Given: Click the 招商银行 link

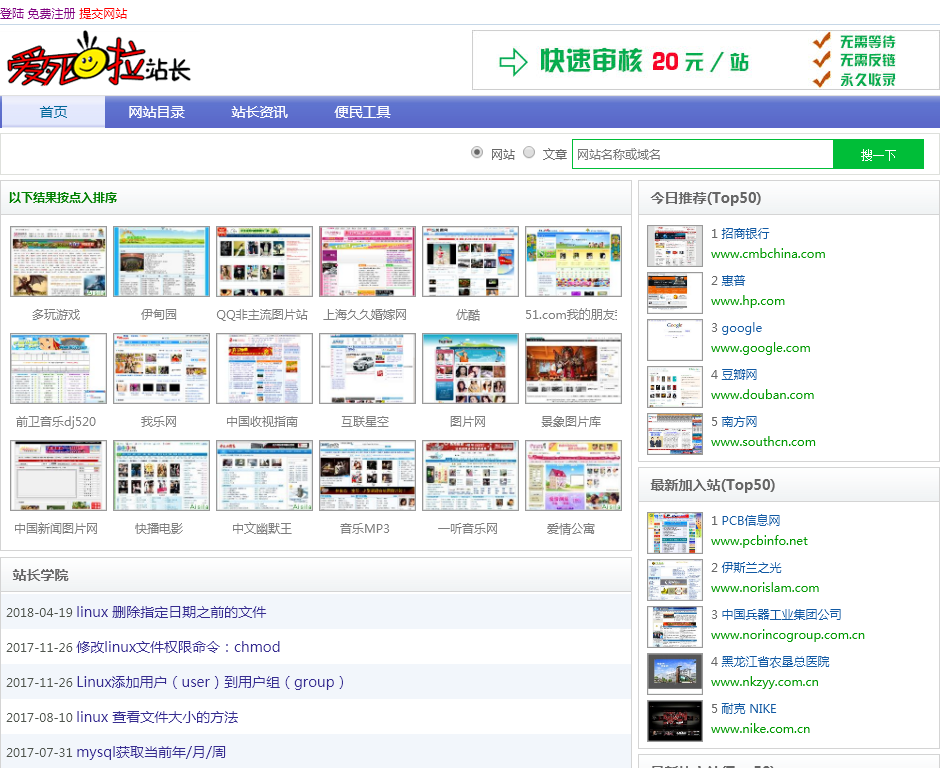Looking at the screenshot, I should 745,233.
